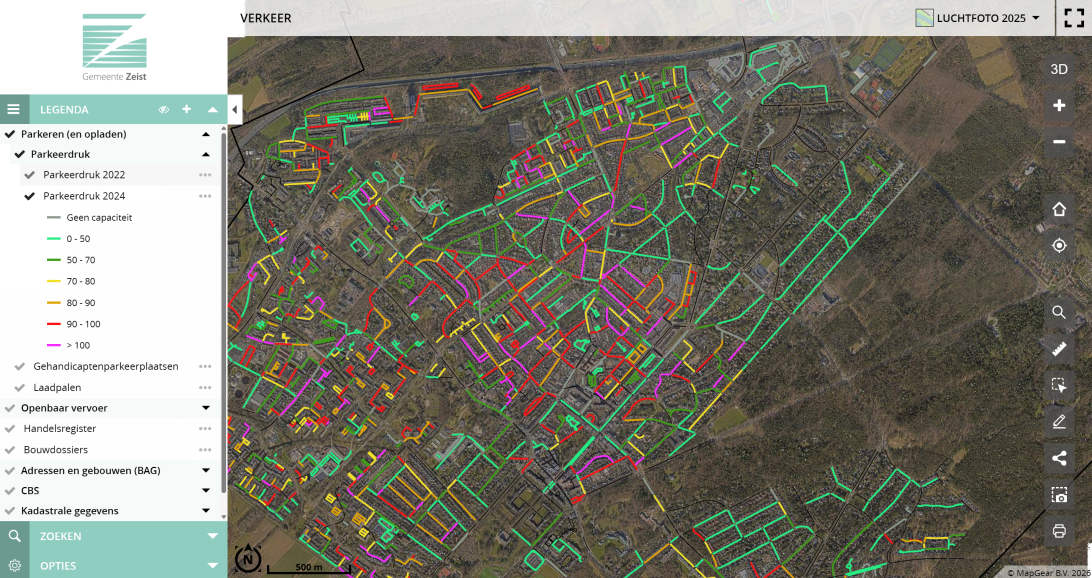Click the magnifier icon beside ZOEKEN

15,536
